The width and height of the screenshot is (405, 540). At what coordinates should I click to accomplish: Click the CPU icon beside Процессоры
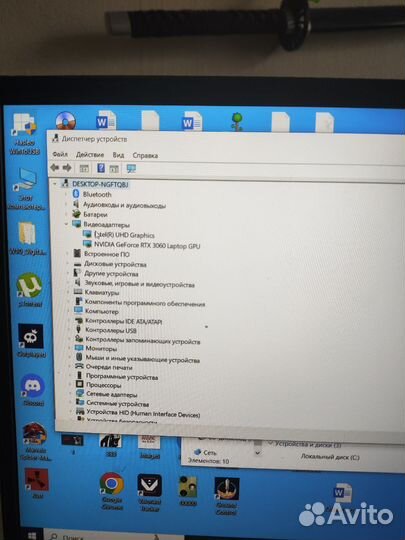[x=80, y=384]
